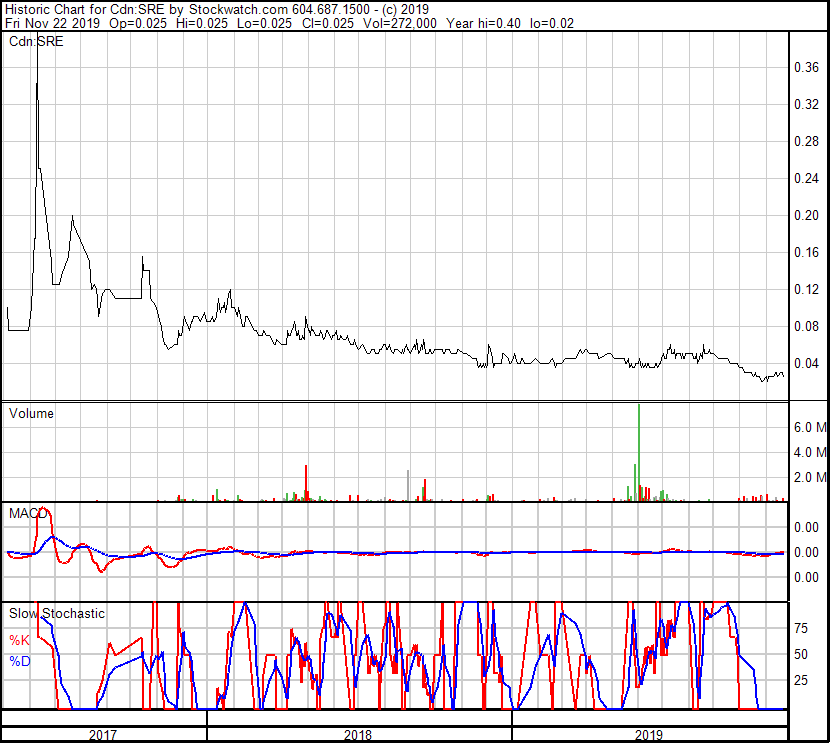Click the 'MACD' panel label
This screenshot has height=743, width=830.
[x=28, y=513]
